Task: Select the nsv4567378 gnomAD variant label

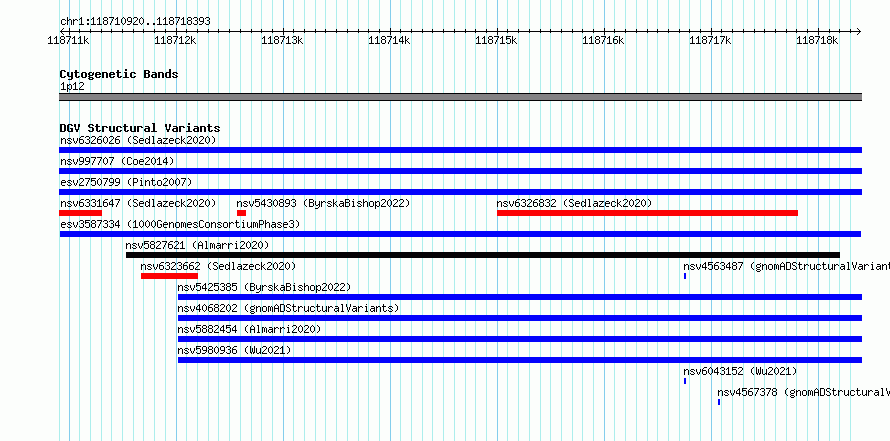Action: coord(803,392)
